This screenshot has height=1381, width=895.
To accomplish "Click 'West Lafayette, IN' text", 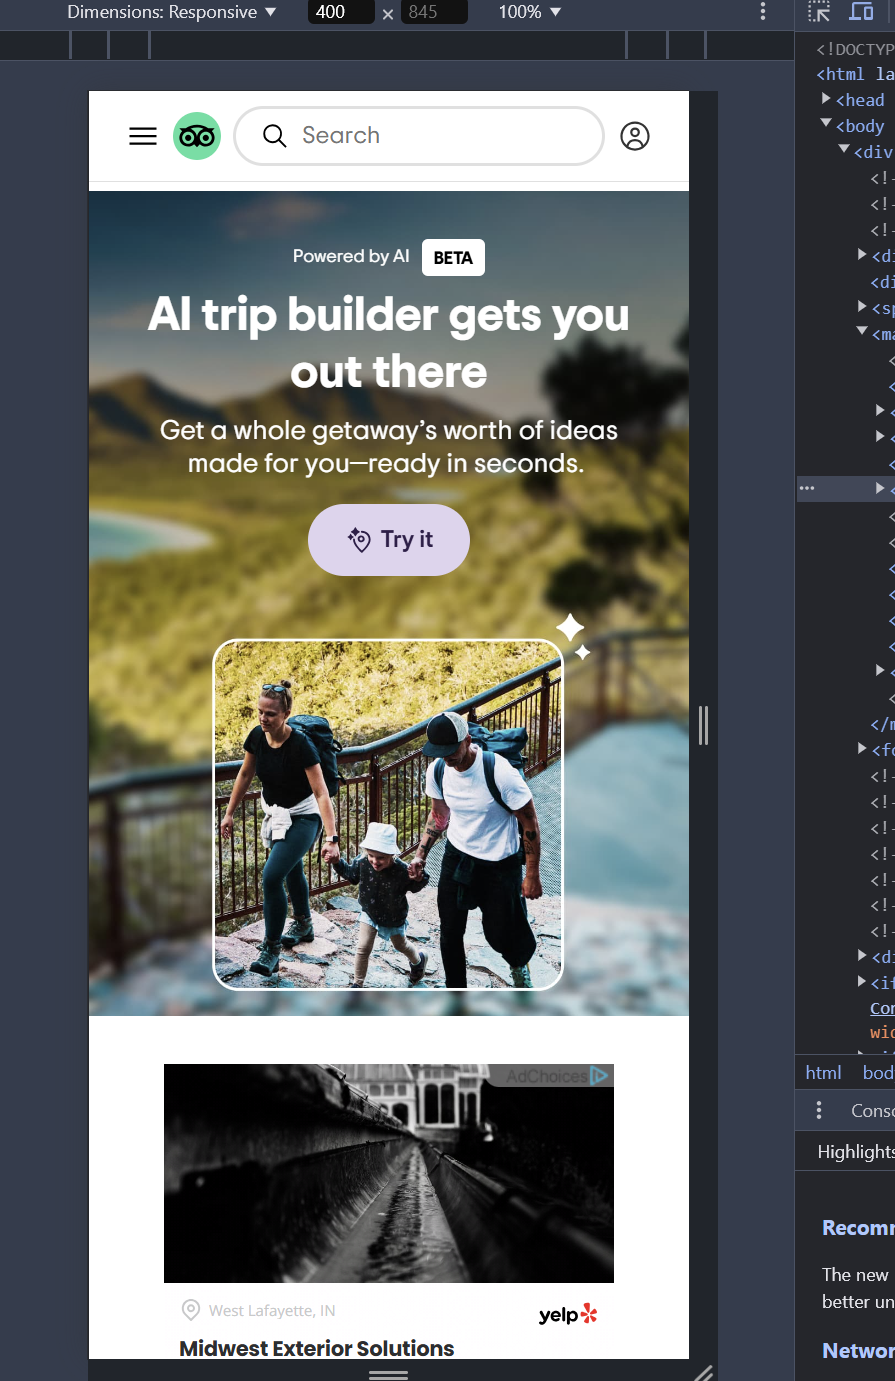I will coord(272,1310).
